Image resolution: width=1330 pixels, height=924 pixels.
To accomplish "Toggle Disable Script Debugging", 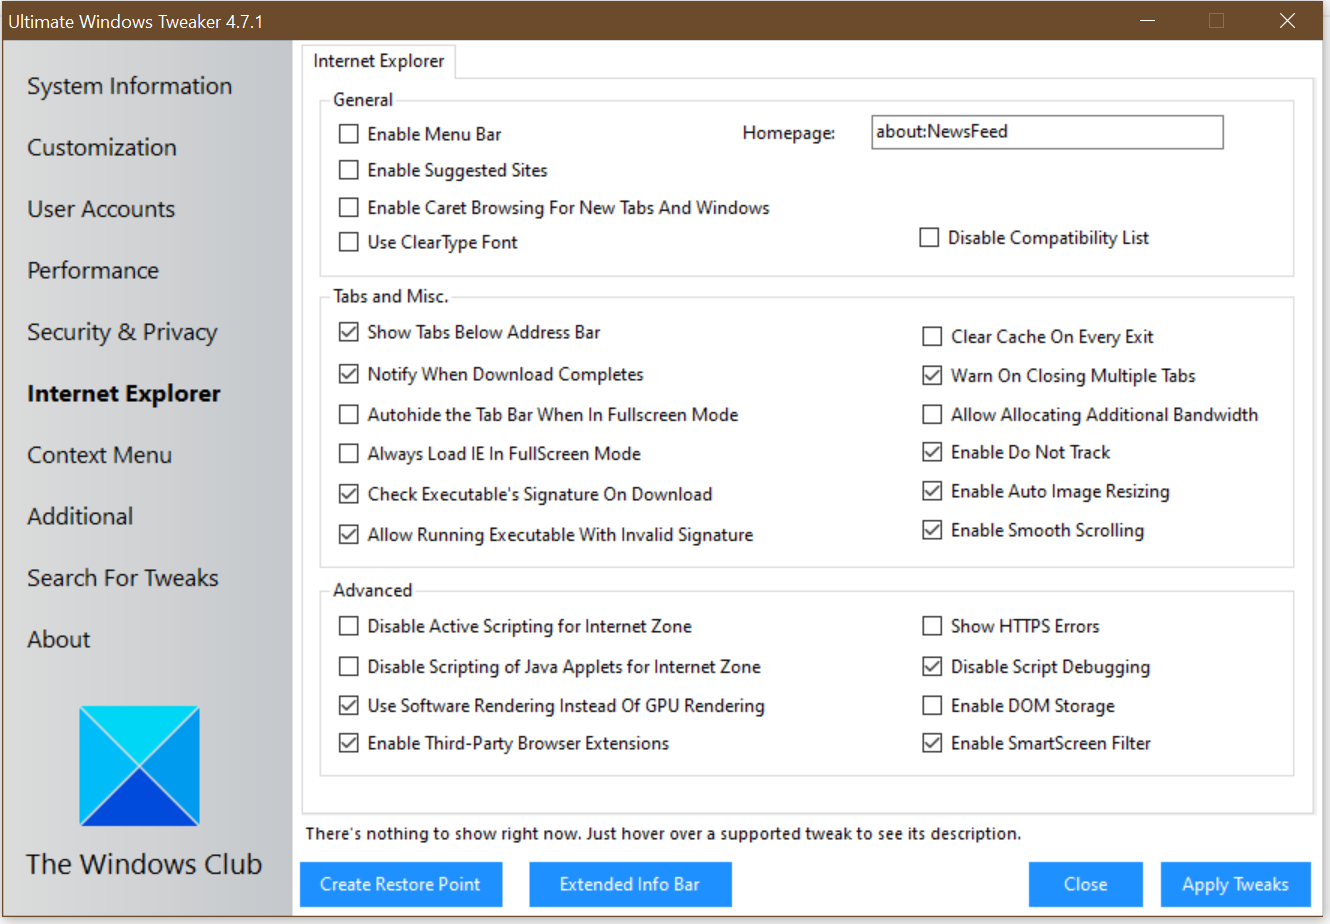I will pyautogui.click(x=932, y=667).
